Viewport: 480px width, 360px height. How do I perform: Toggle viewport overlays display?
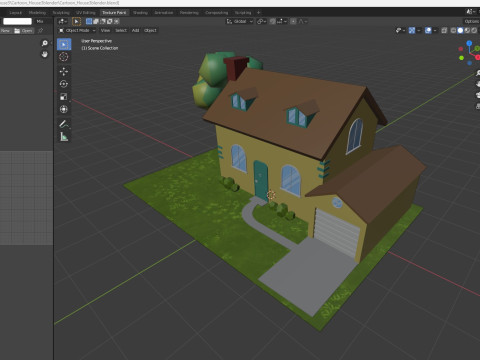coord(428,30)
